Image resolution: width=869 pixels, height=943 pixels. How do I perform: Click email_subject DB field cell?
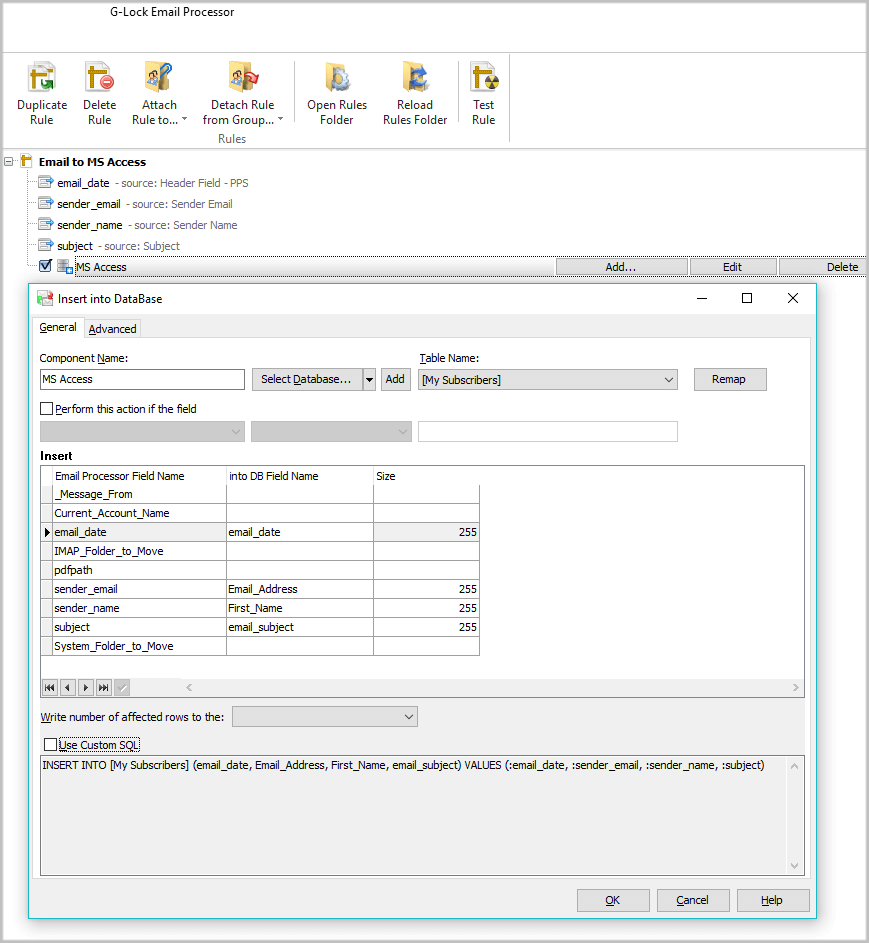[x=299, y=627]
